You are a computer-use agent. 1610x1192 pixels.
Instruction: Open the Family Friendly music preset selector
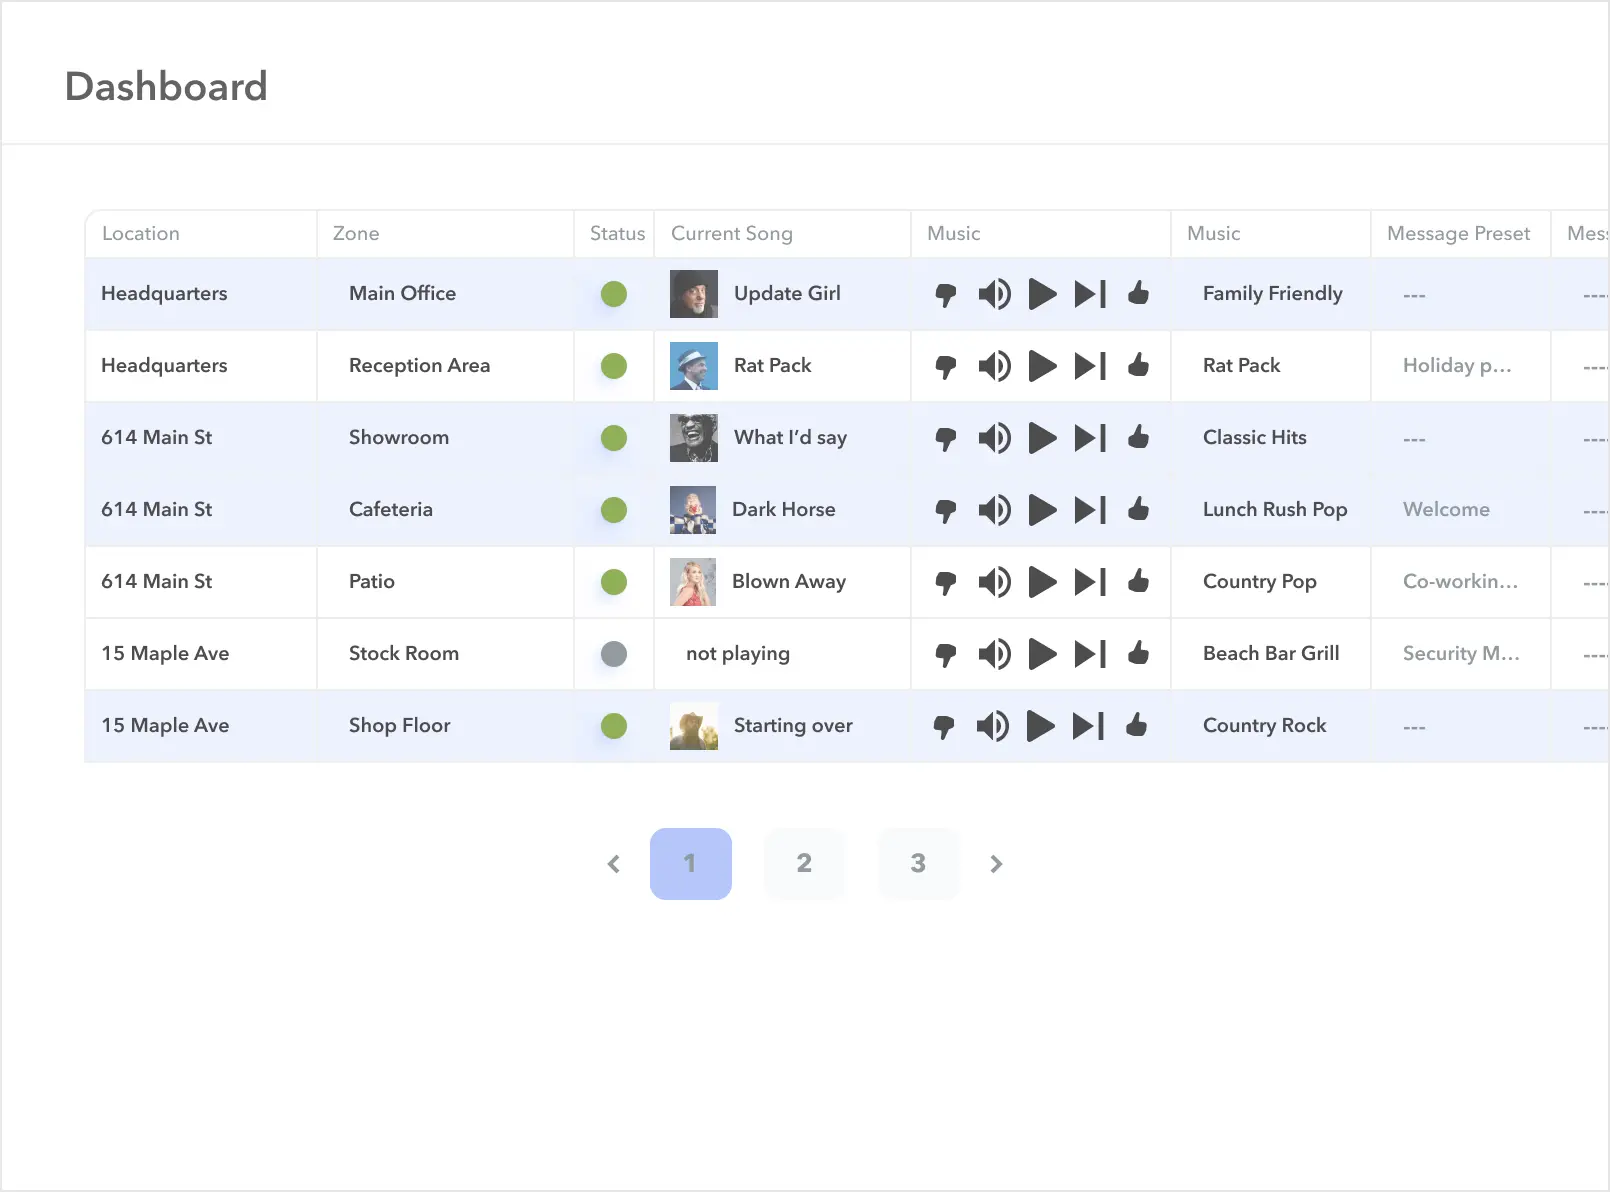(x=1271, y=293)
